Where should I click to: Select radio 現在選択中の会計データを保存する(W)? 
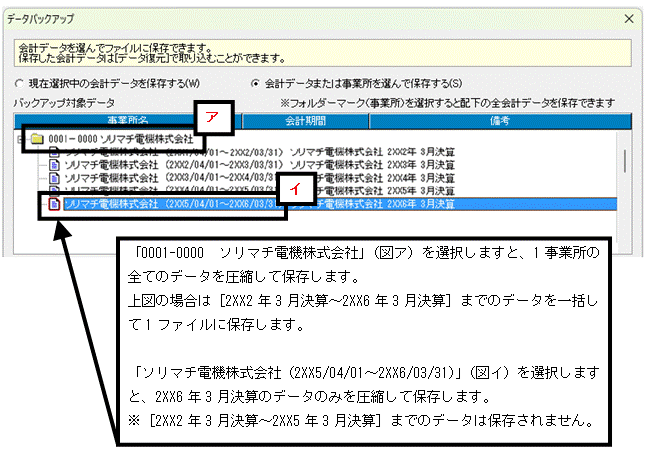[x=107, y=83]
